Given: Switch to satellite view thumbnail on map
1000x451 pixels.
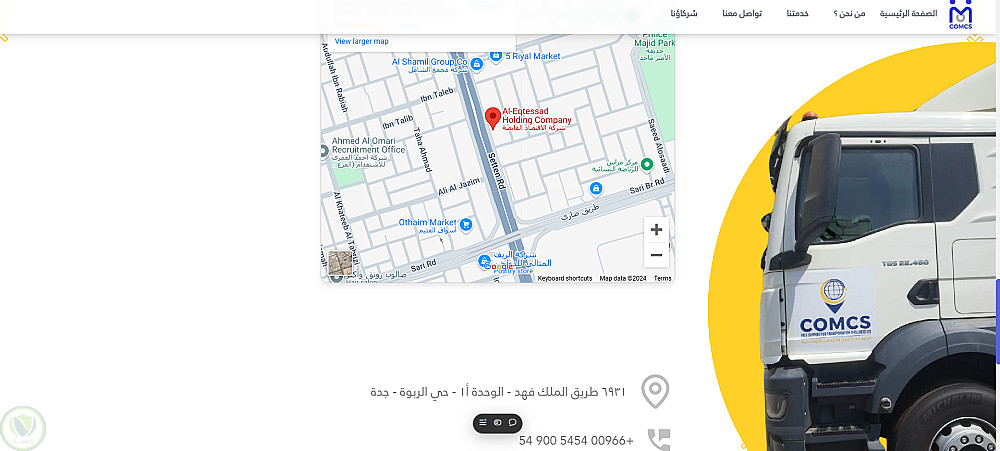Looking at the screenshot, I should (x=340, y=263).
